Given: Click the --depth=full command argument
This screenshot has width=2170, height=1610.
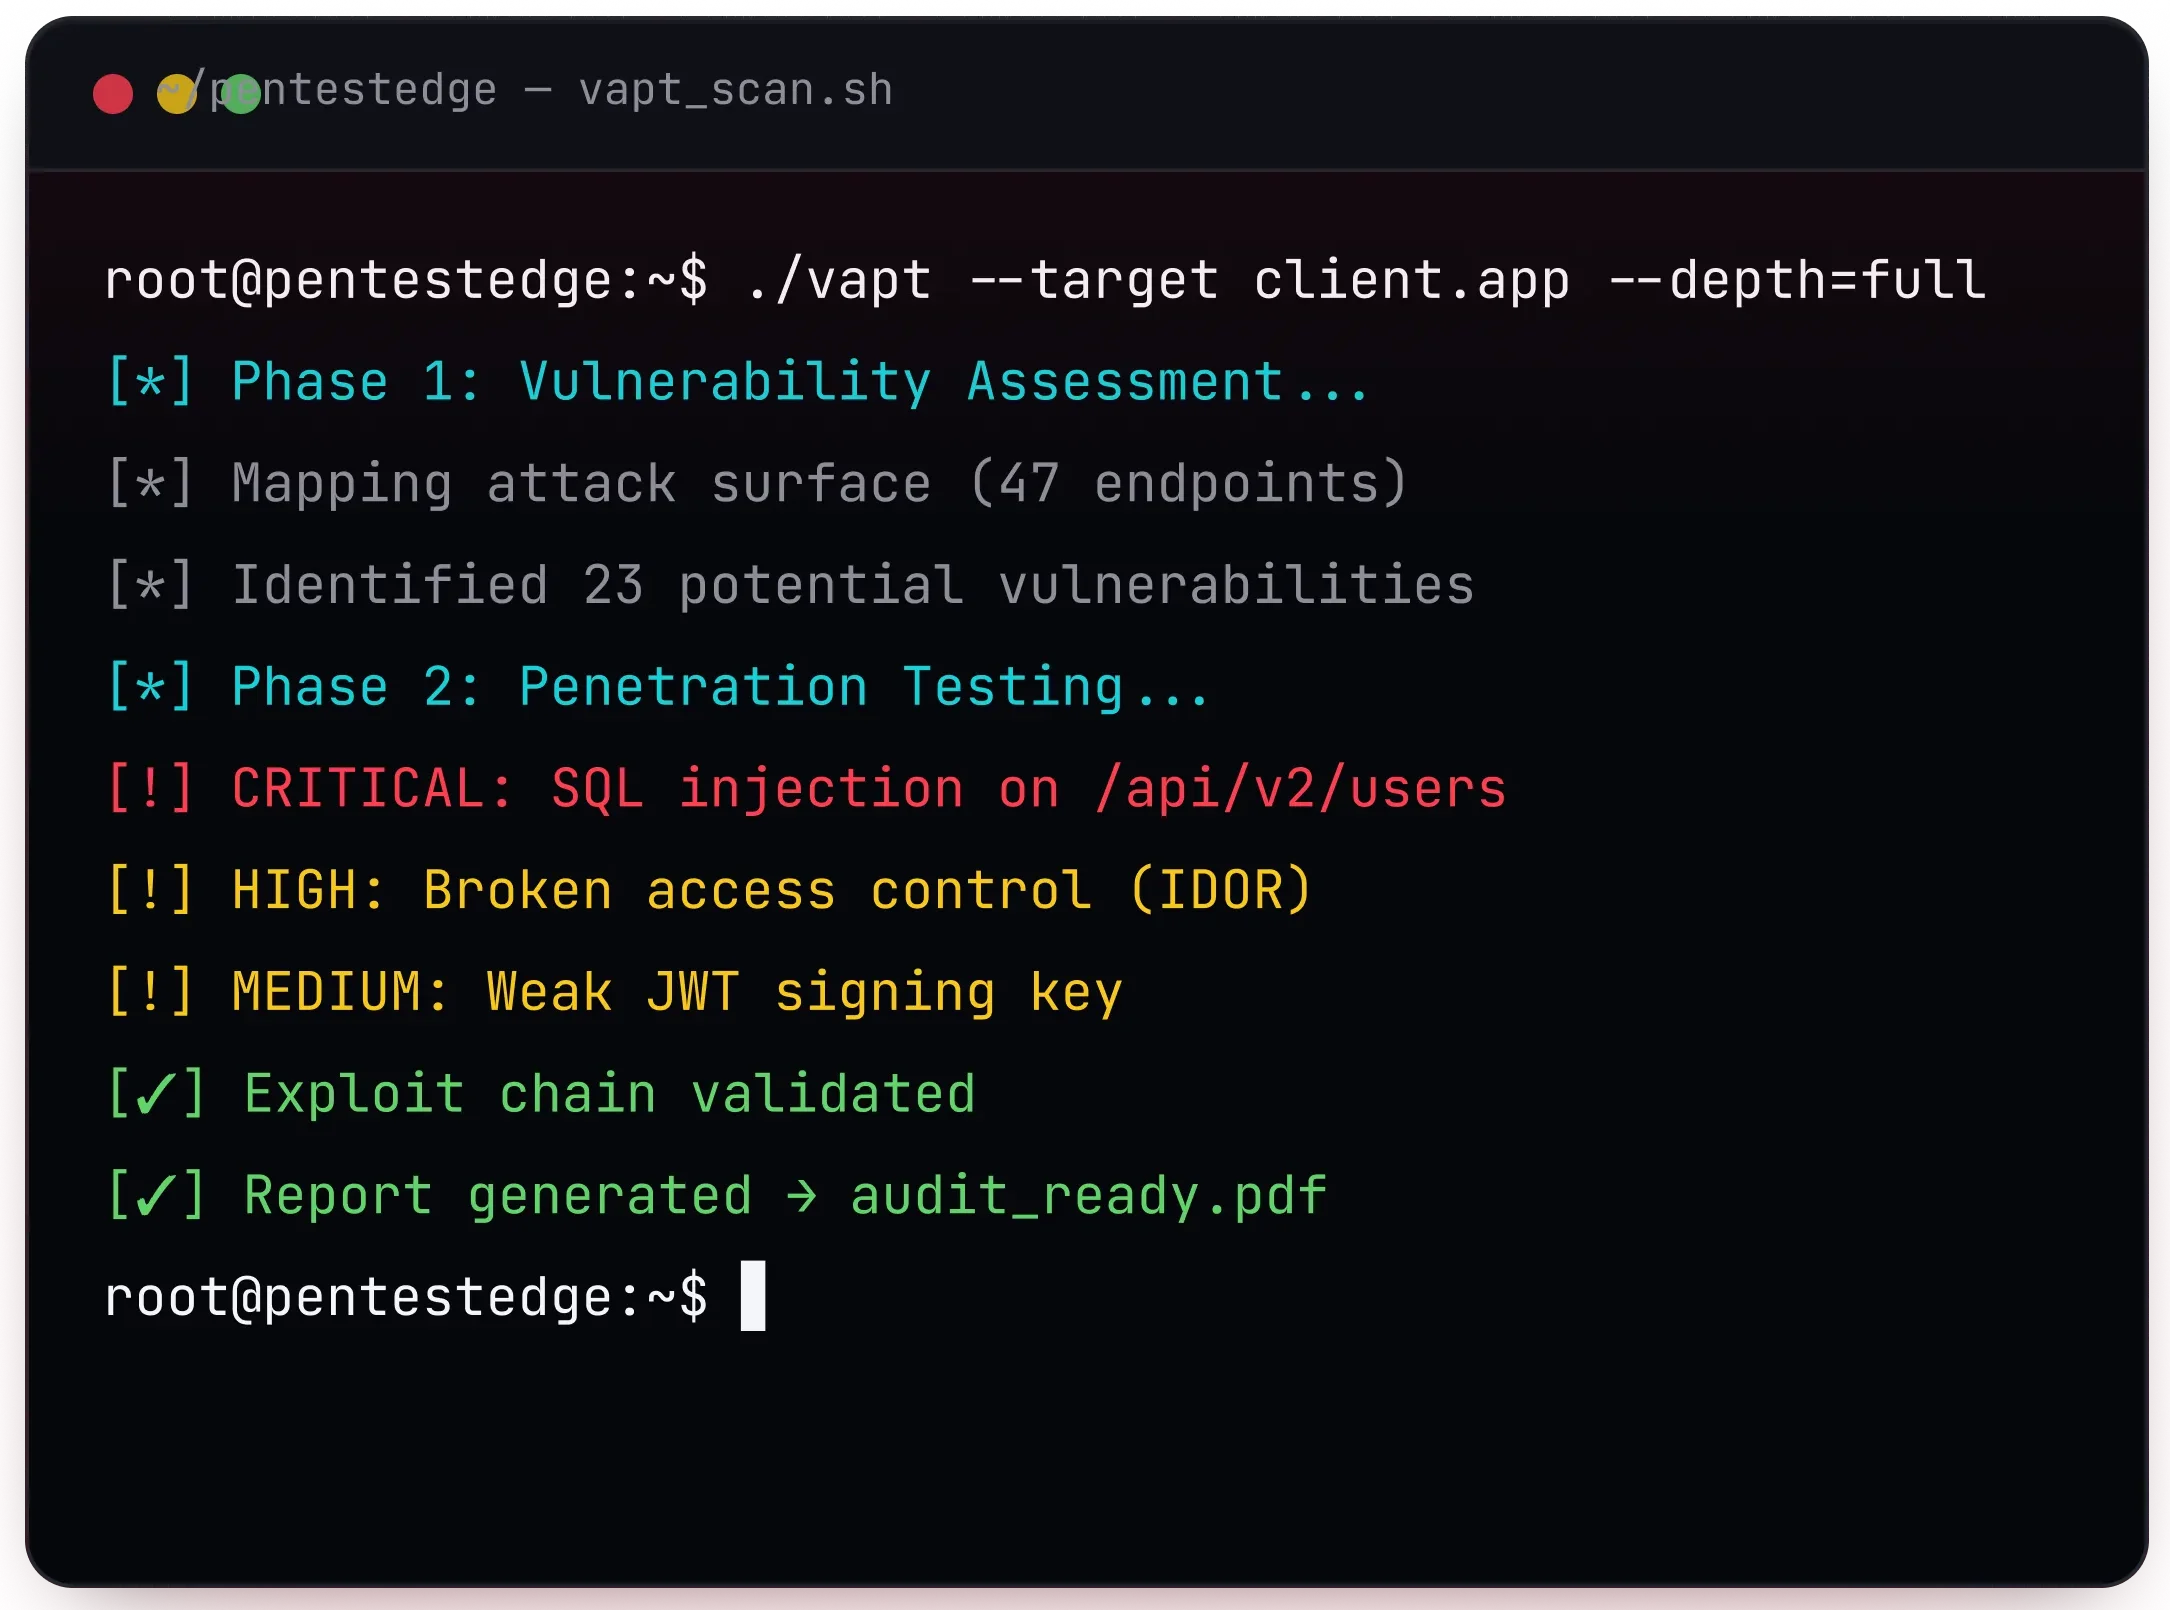Looking at the screenshot, I should click(x=1797, y=279).
